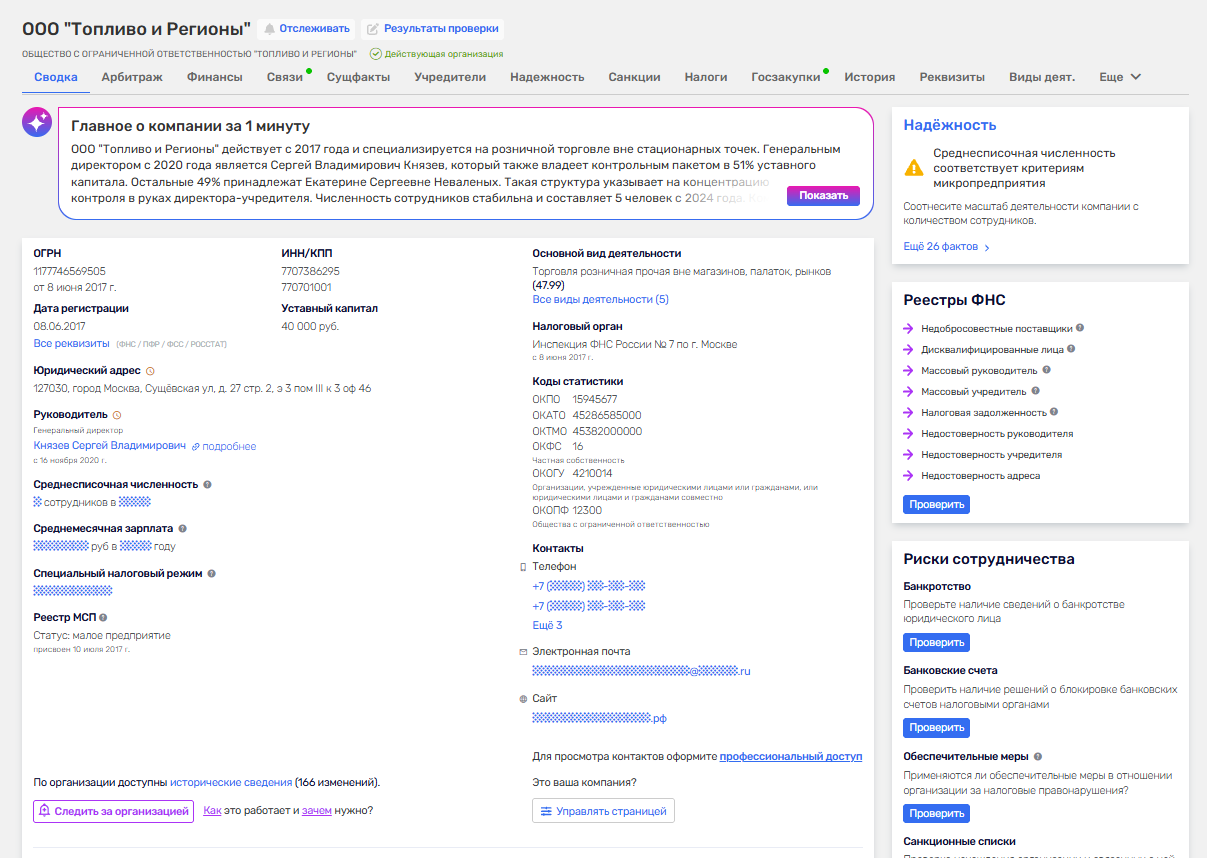Expand the Еще tab dropdown
1207x858 pixels.
point(1120,77)
